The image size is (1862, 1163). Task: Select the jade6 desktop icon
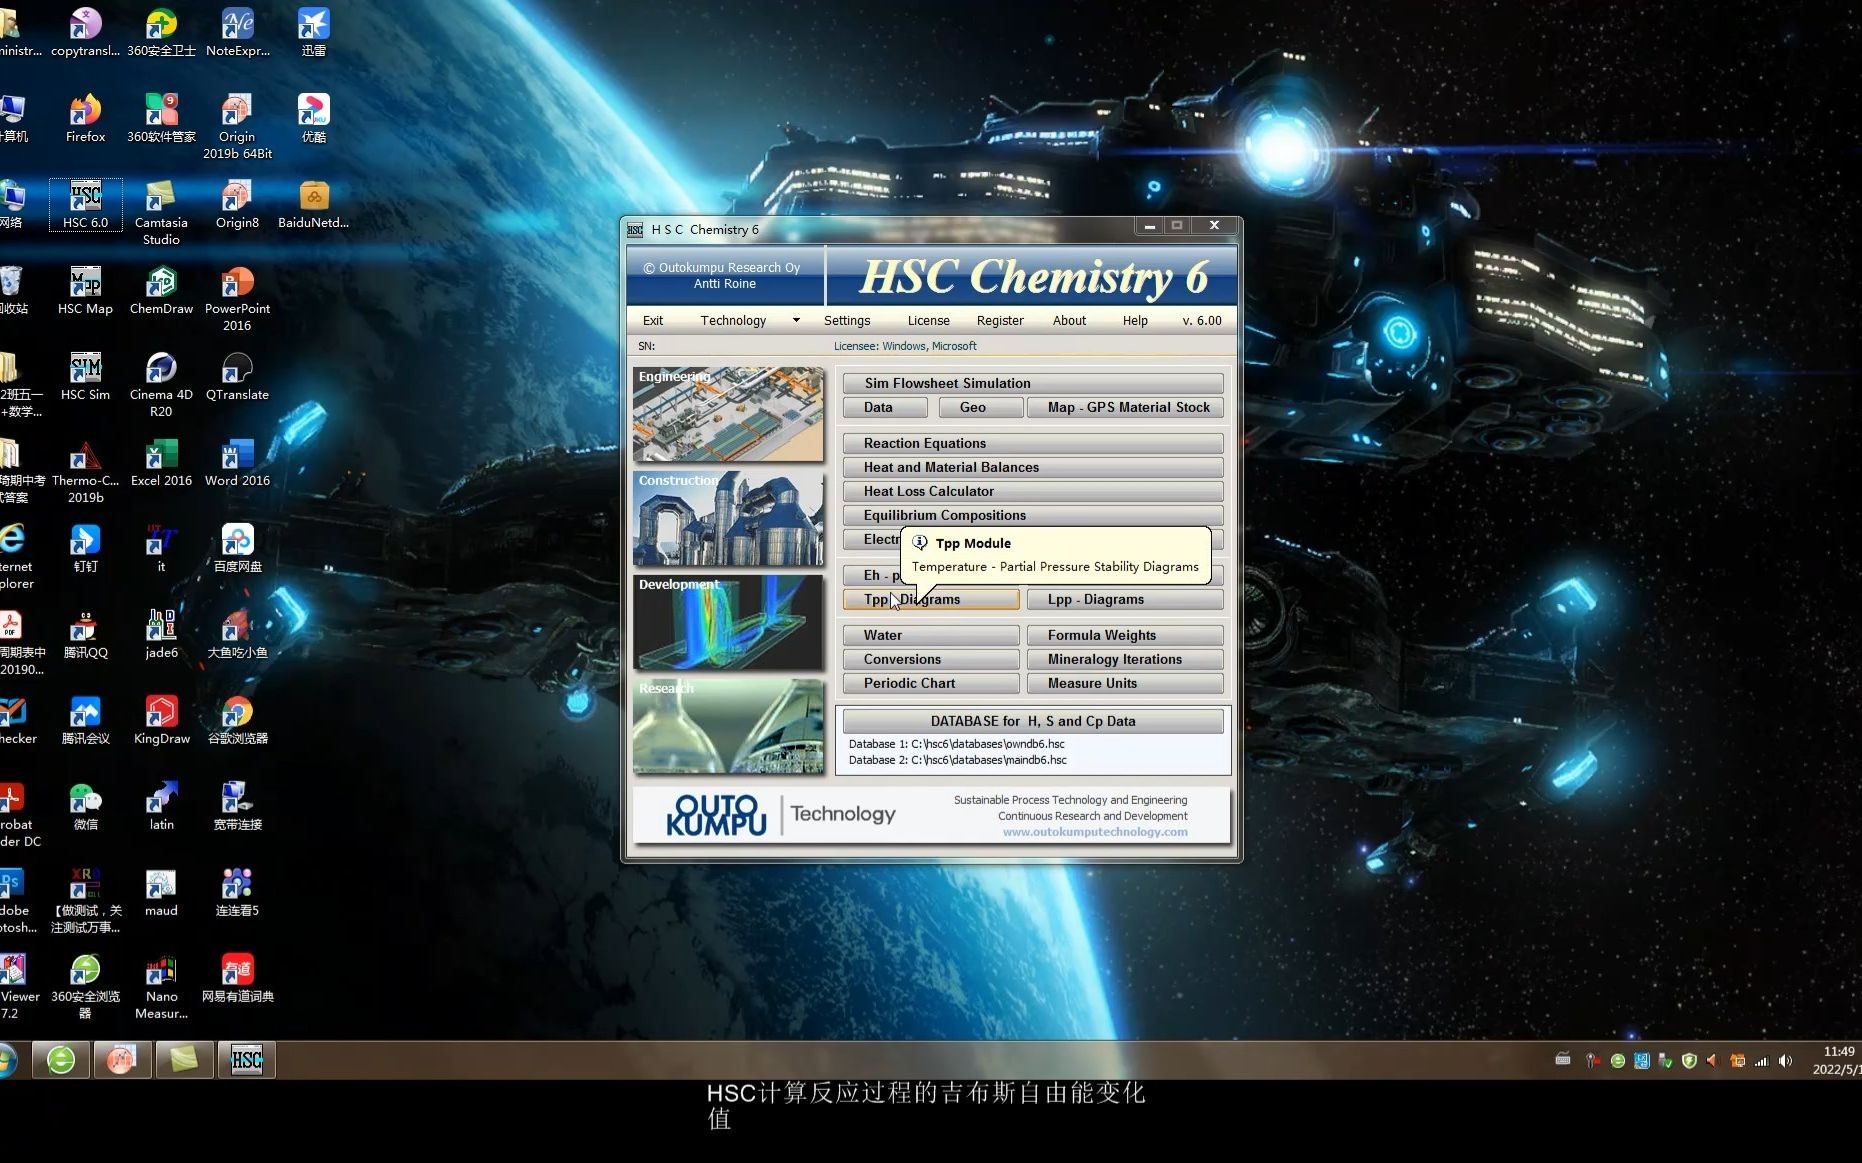point(161,635)
